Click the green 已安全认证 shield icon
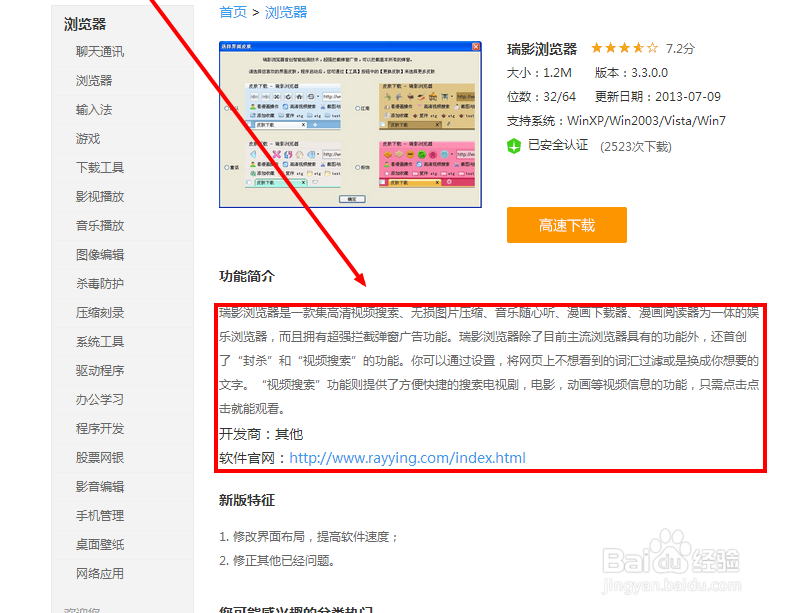 point(514,146)
